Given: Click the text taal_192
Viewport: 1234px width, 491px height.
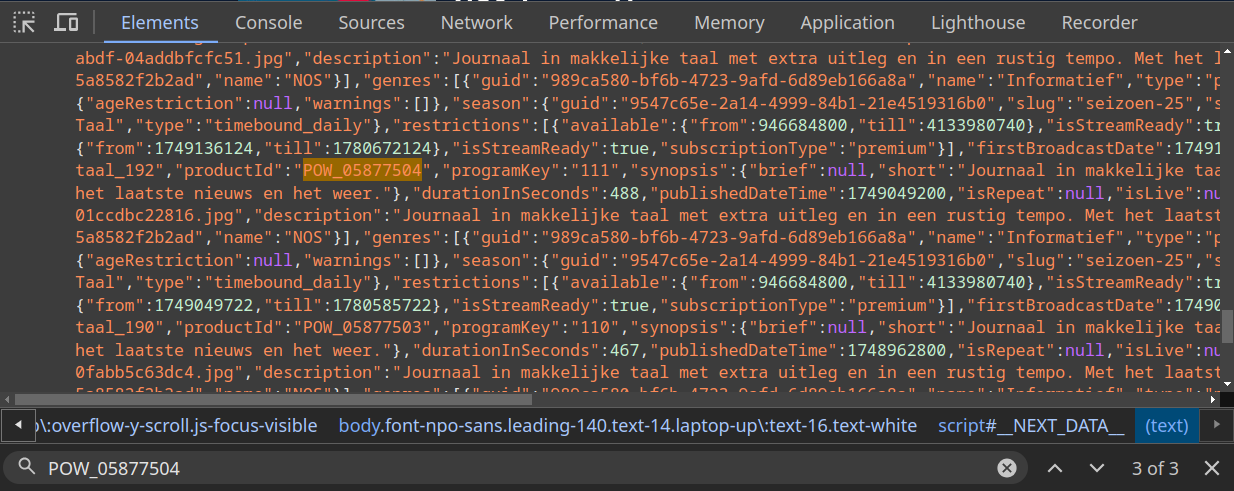Looking at the screenshot, I should tap(115, 170).
